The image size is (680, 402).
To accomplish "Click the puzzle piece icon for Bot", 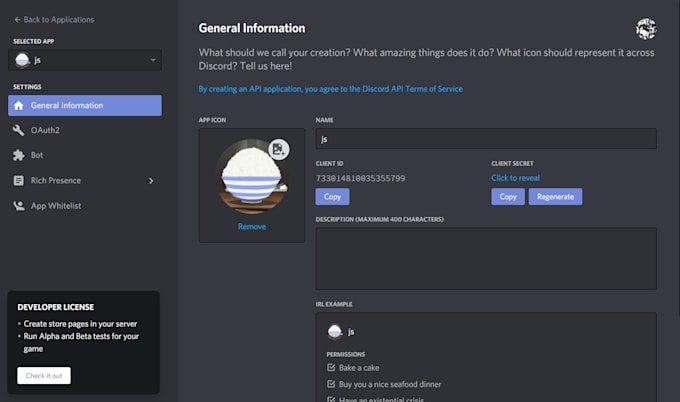I will pos(18,155).
